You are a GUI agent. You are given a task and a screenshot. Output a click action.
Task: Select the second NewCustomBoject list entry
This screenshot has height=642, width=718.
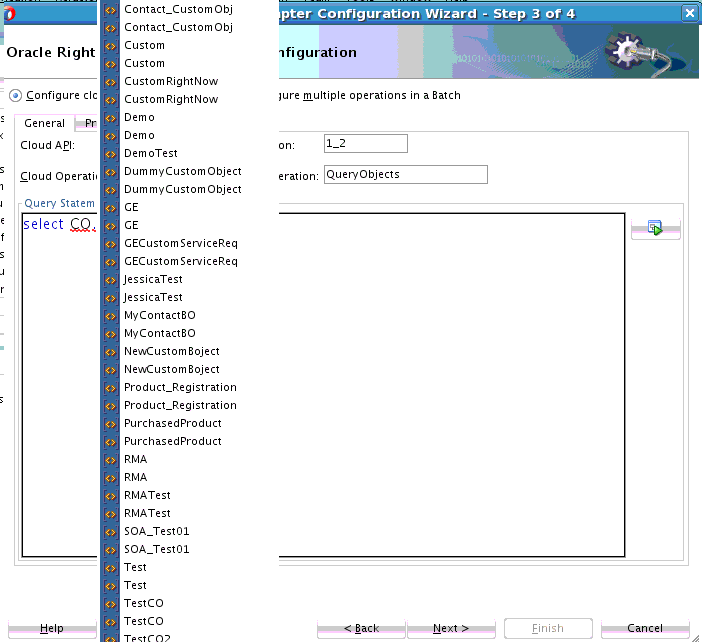coord(172,370)
